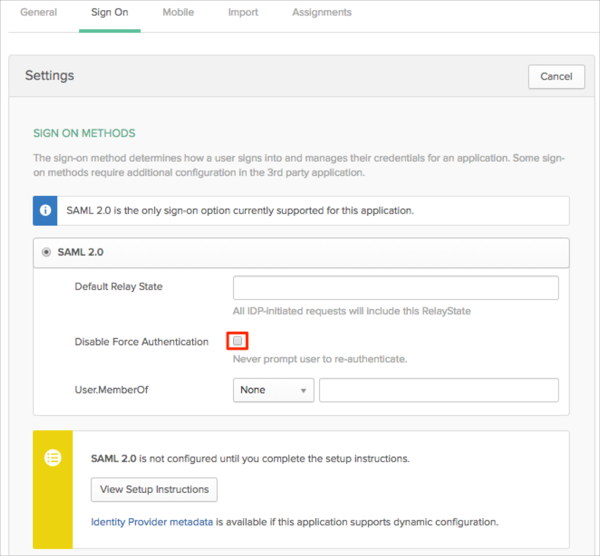Click the Default Relay State label

(x=118, y=287)
